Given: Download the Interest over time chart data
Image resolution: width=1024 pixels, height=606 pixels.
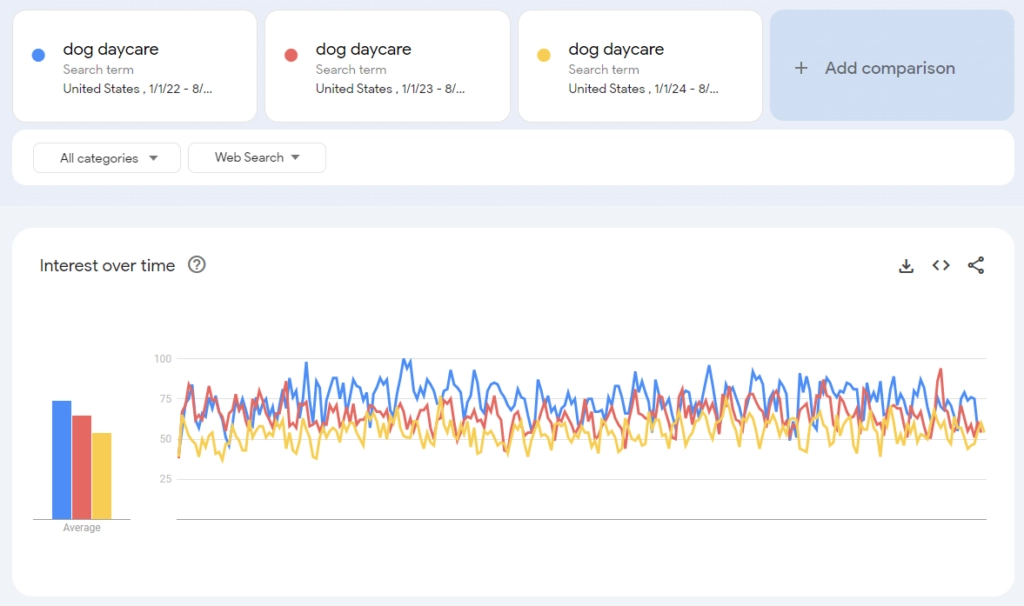Looking at the screenshot, I should pos(906,266).
